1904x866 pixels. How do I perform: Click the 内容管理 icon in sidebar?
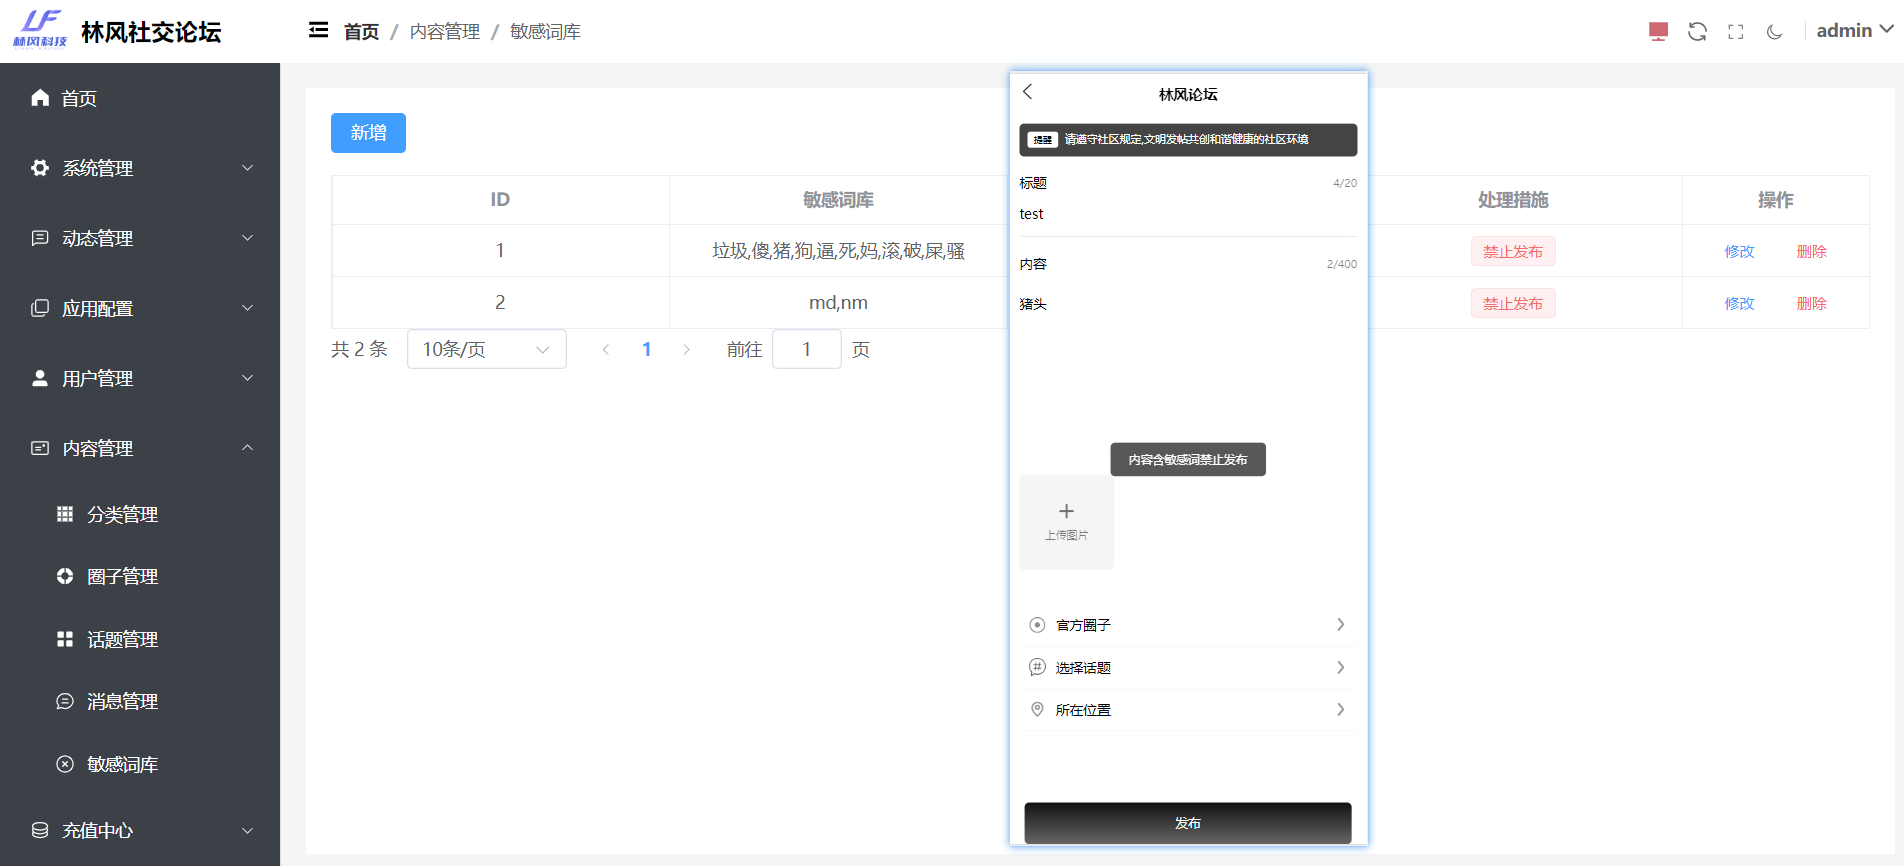[x=40, y=448]
